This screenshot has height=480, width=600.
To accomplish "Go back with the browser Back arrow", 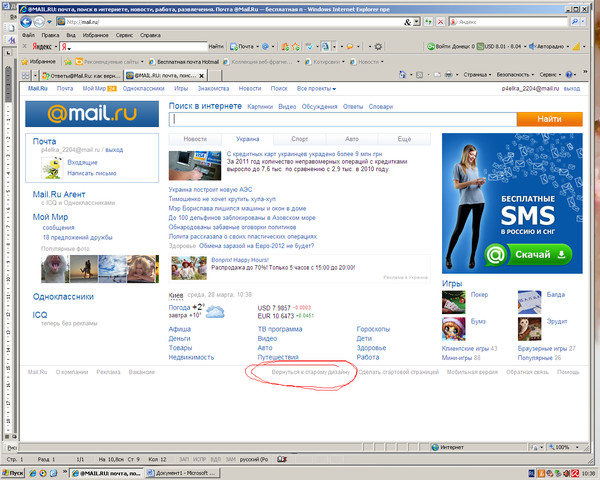I will [x=26, y=22].
